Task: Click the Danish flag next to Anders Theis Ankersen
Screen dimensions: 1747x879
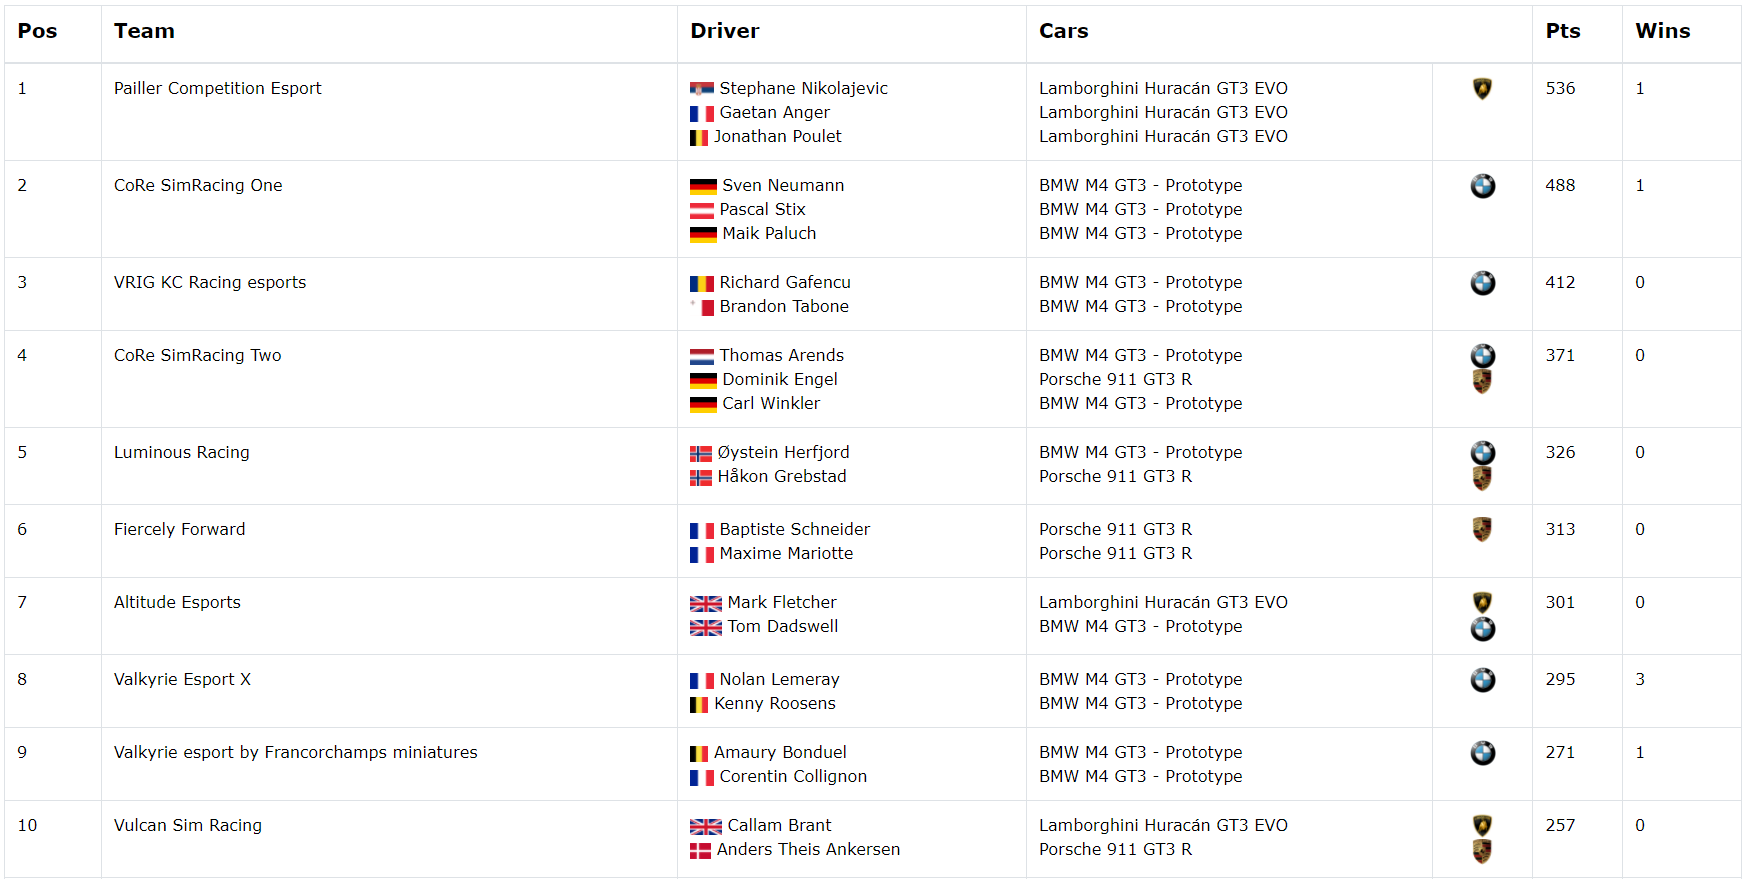Action: click(700, 850)
